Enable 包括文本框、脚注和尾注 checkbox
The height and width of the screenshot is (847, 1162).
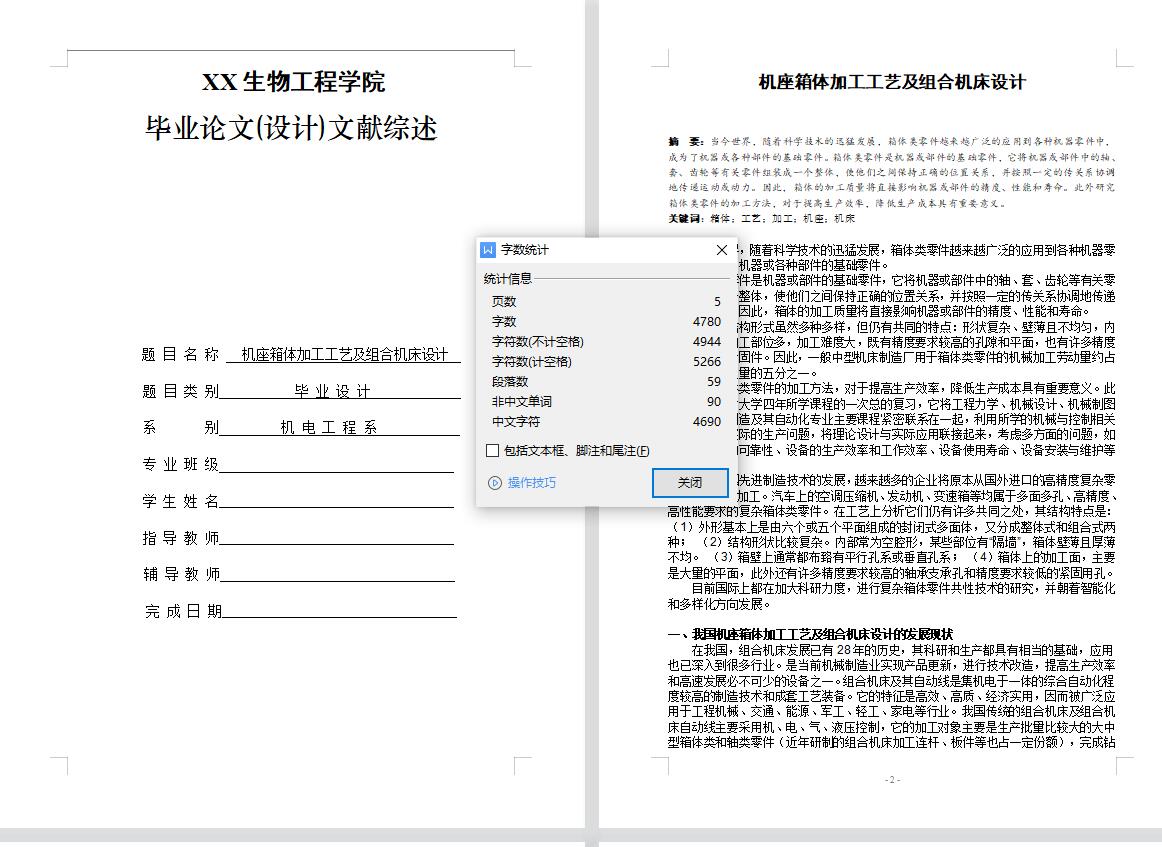[x=492, y=451]
